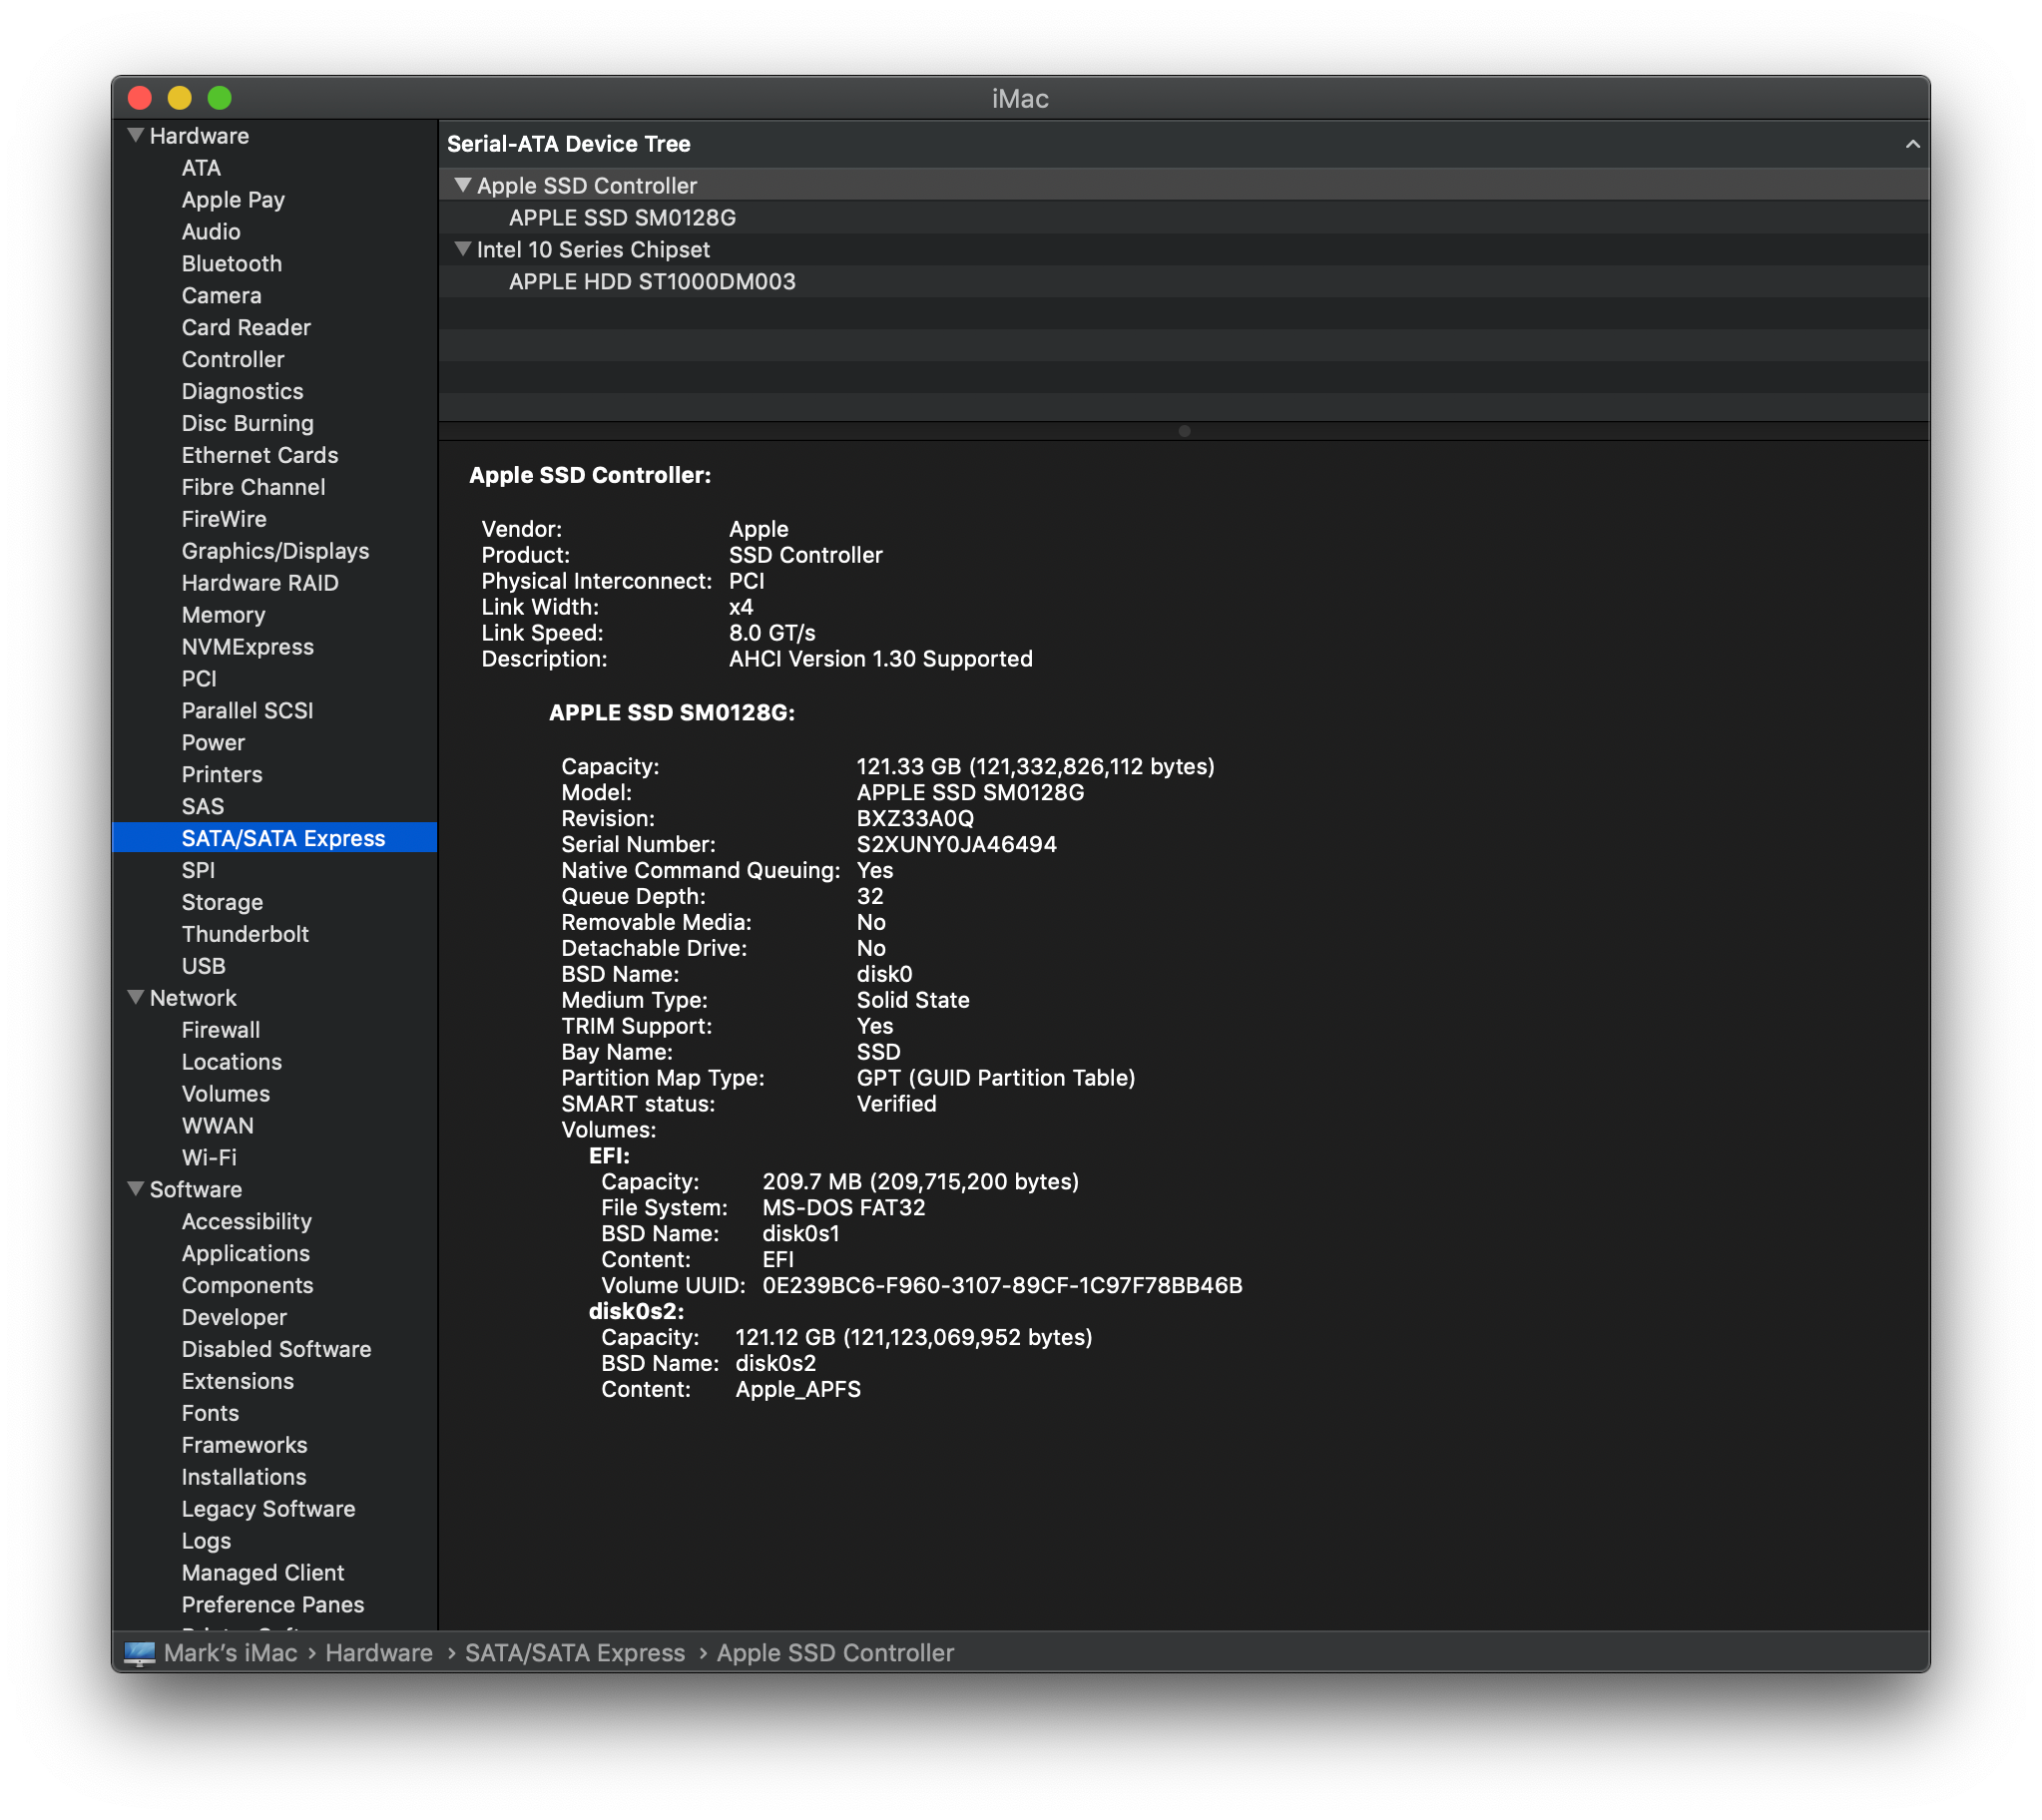
Task: Click Mark's iMac in path bar
Action: tap(230, 1654)
